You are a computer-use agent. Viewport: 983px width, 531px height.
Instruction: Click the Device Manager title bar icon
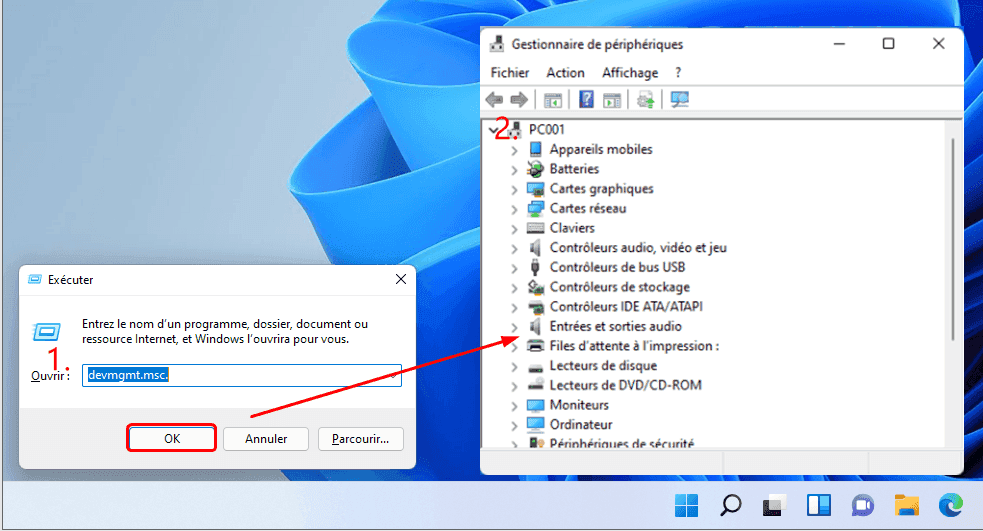coord(497,44)
